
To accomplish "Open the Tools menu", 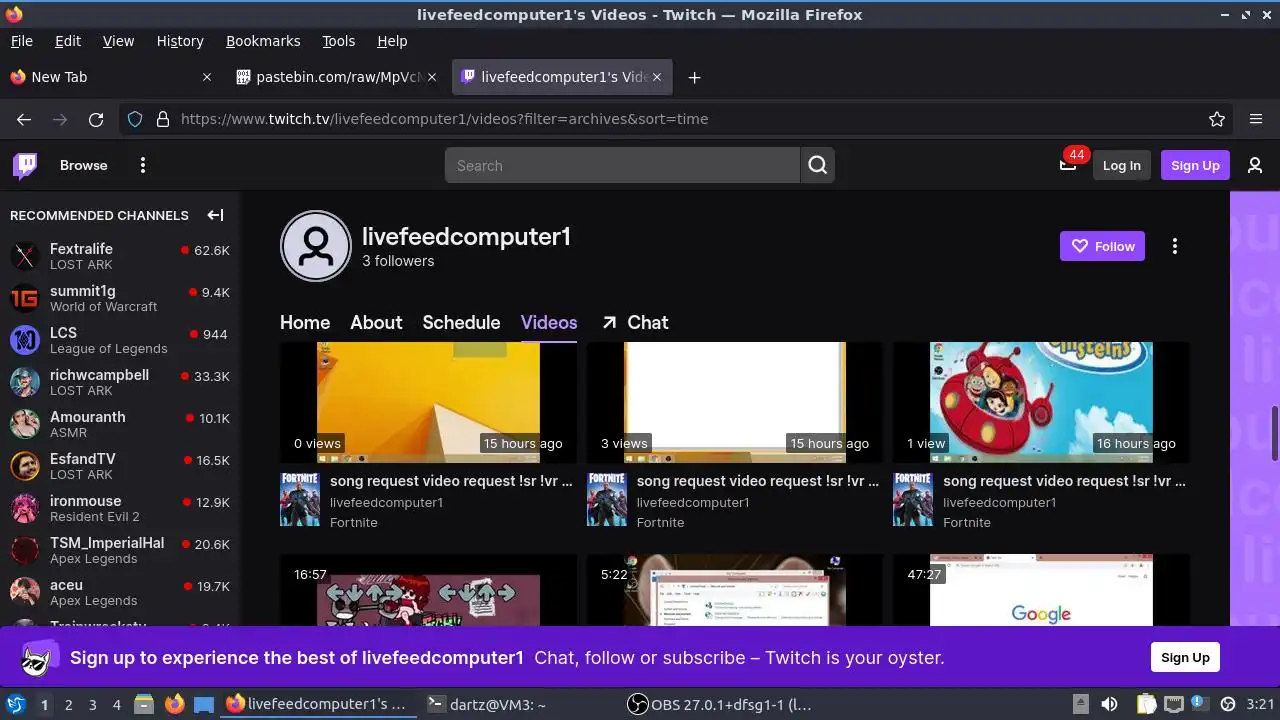I will coord(338,41).
